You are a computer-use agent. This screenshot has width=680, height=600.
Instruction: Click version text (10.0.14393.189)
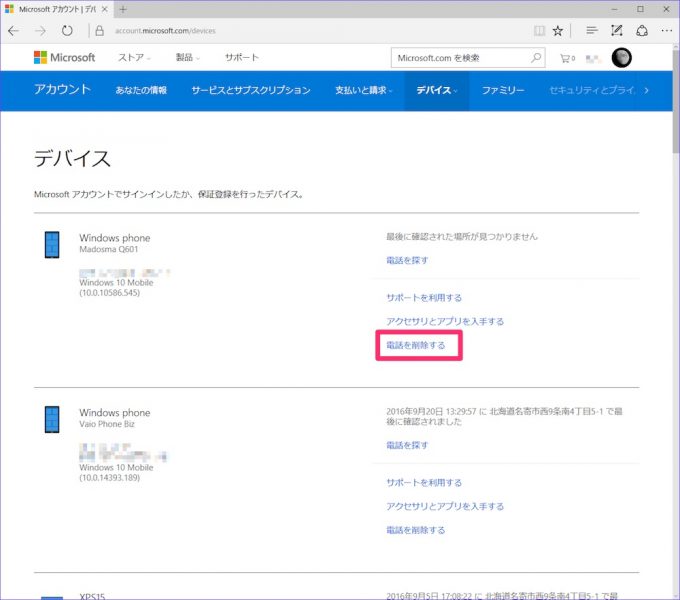109,478
